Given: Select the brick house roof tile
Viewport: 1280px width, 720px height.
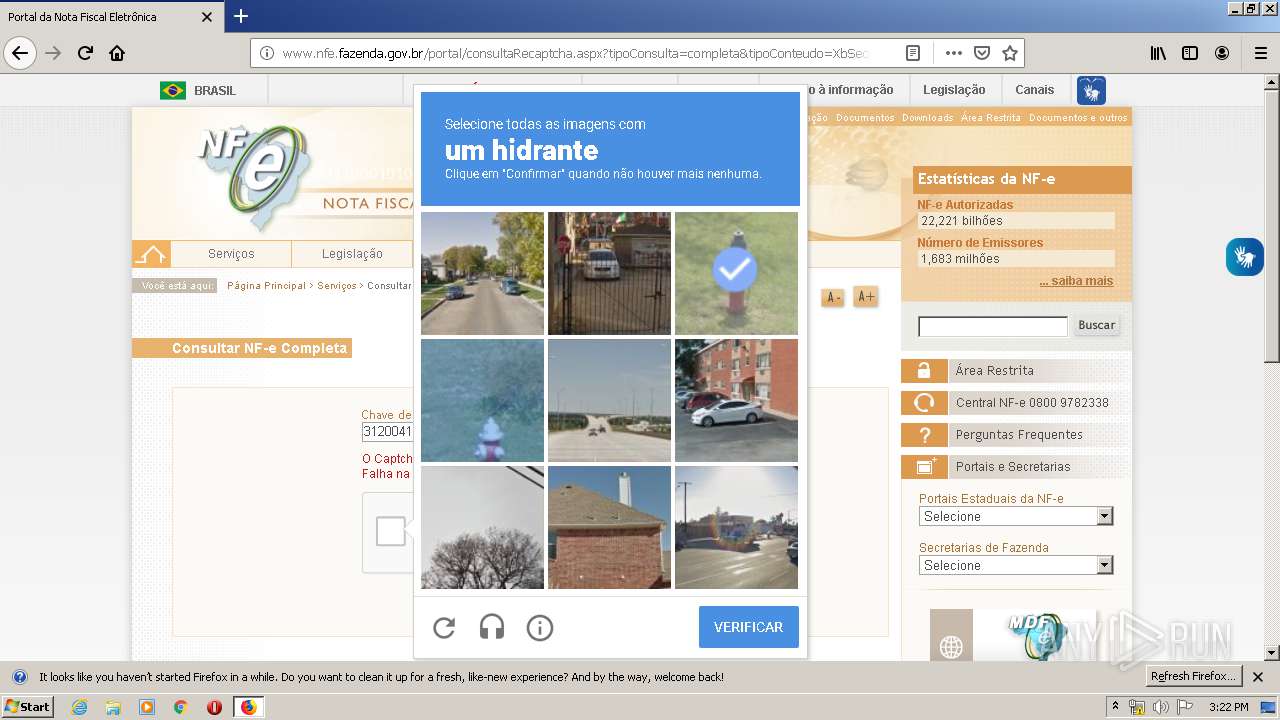Looking at the screenshot, I should click(609, 527).
